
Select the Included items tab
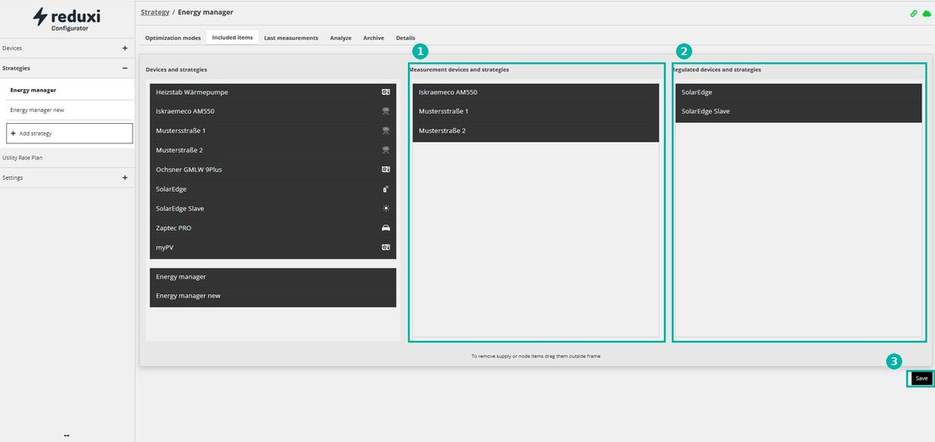(x=233, y=38)
